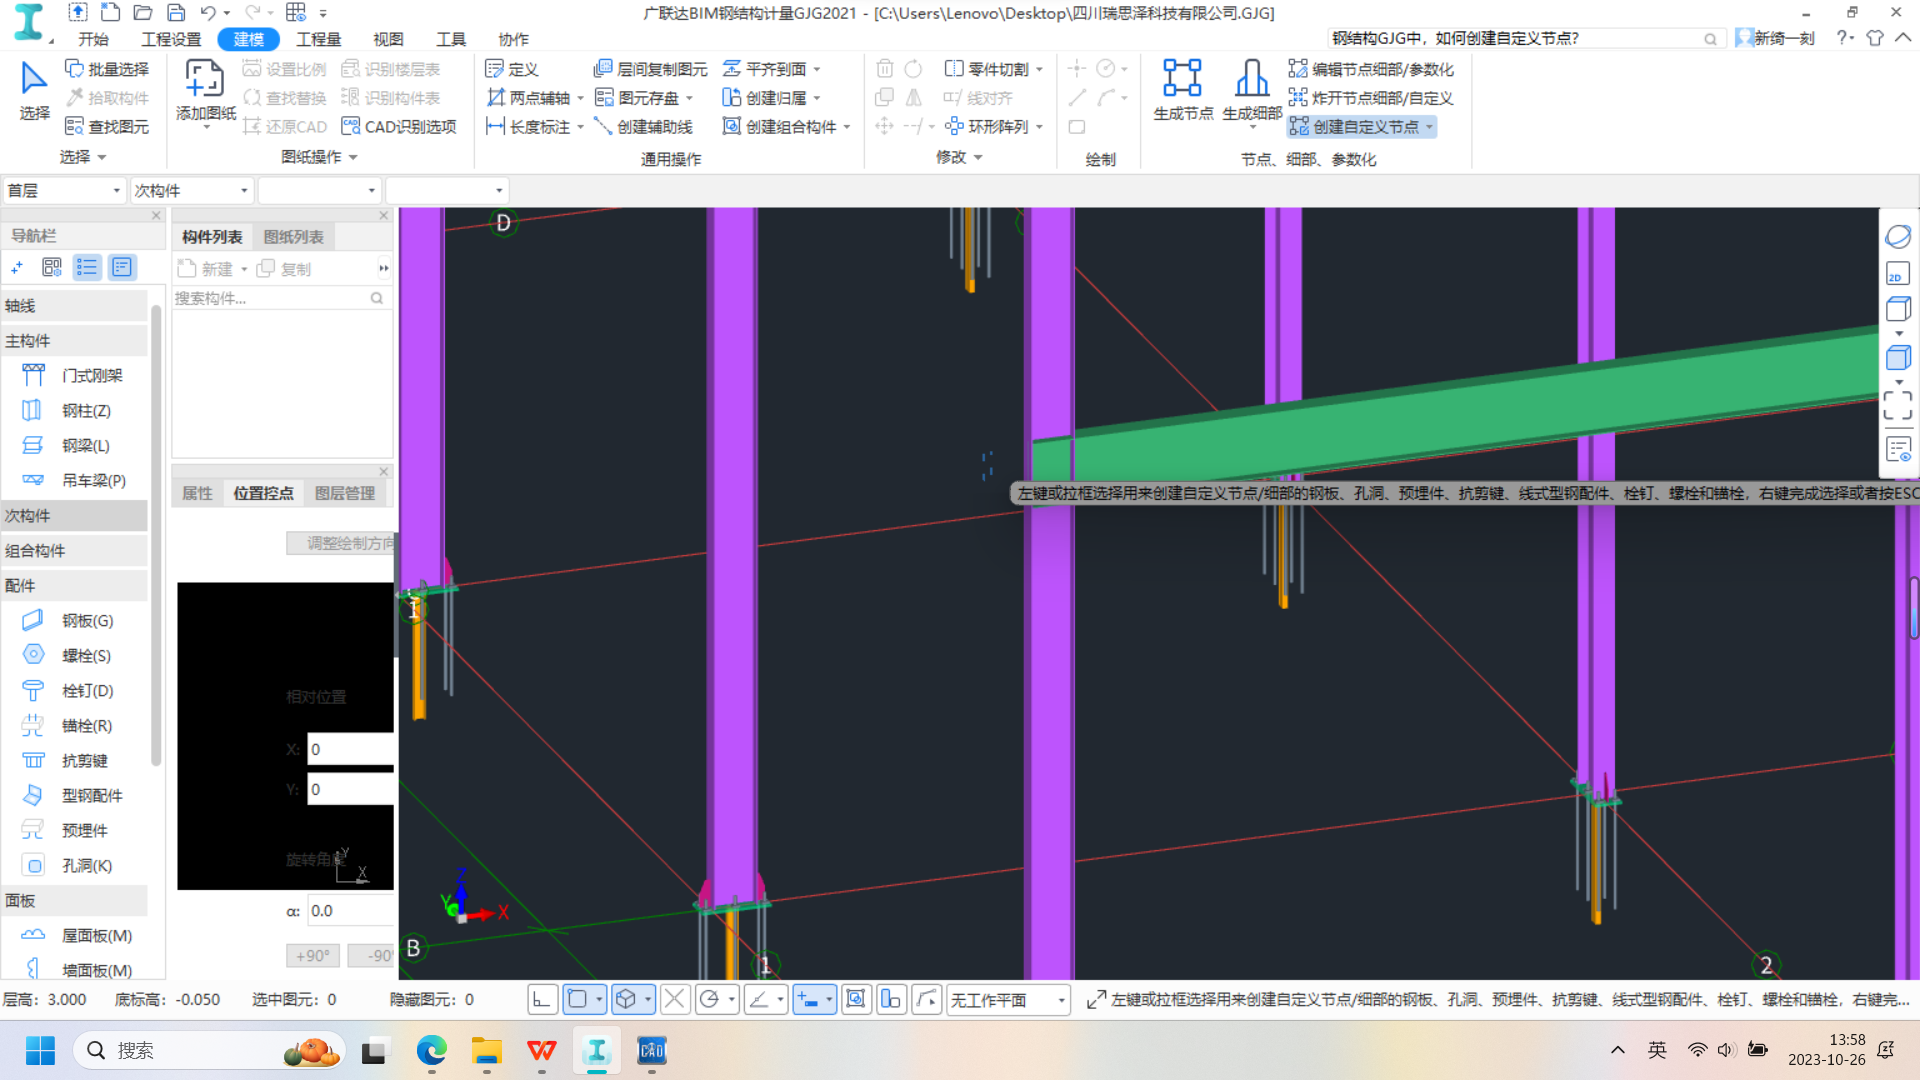The width and height of the screenshot is (1920, 1080).
Task: Open WPS Office from taskbar
Action: point(542,1051)
